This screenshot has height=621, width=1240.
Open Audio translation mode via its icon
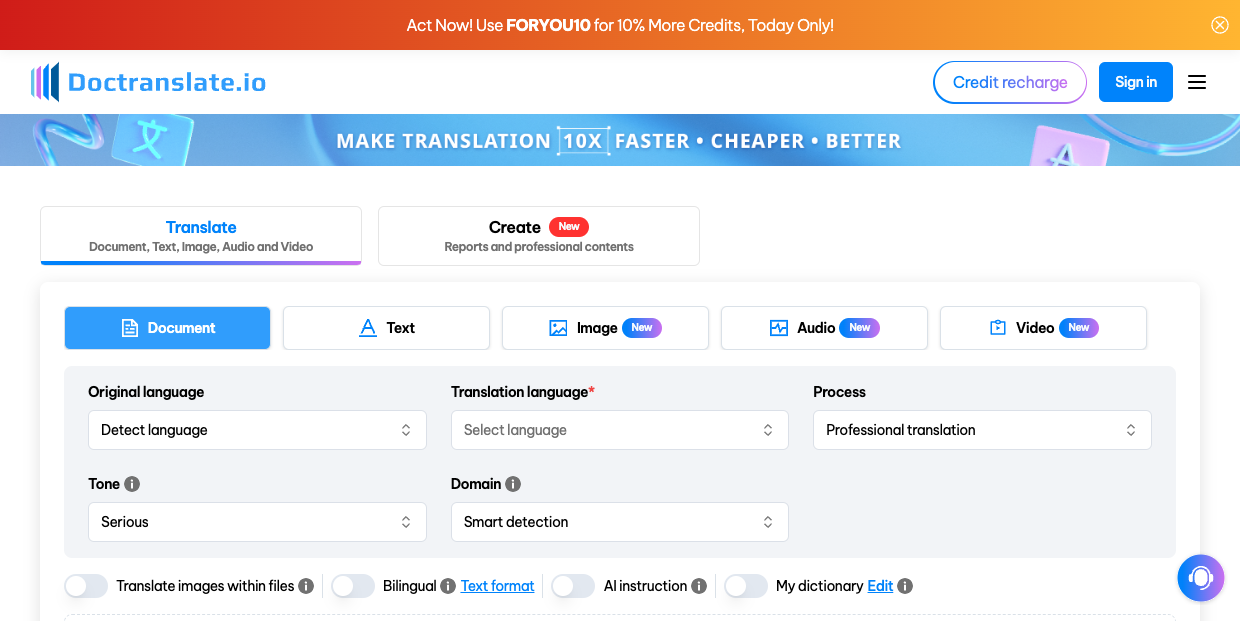point(779,327)
